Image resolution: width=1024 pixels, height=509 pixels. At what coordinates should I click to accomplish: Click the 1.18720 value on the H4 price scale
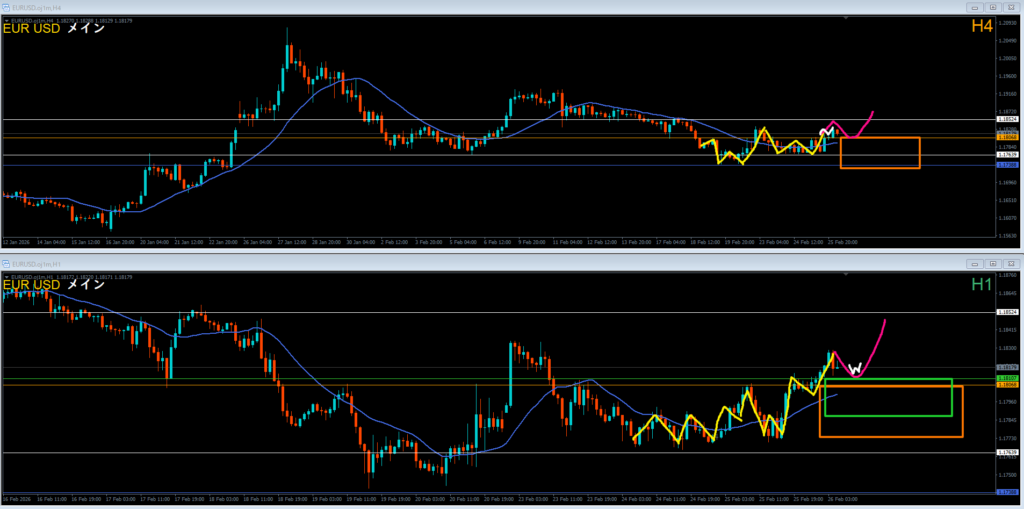(x=1006, y=111)
